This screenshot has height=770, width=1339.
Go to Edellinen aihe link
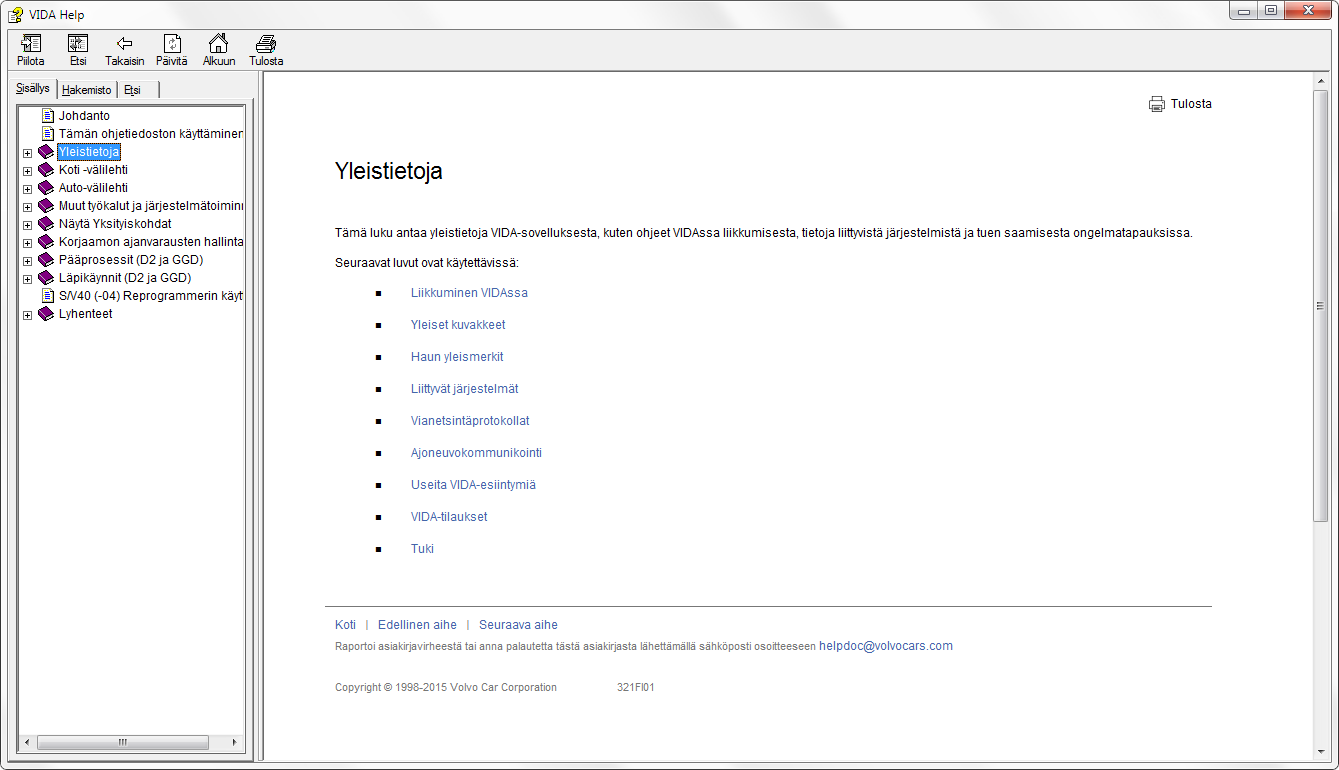pyautogui.click(x=417, y=625)
